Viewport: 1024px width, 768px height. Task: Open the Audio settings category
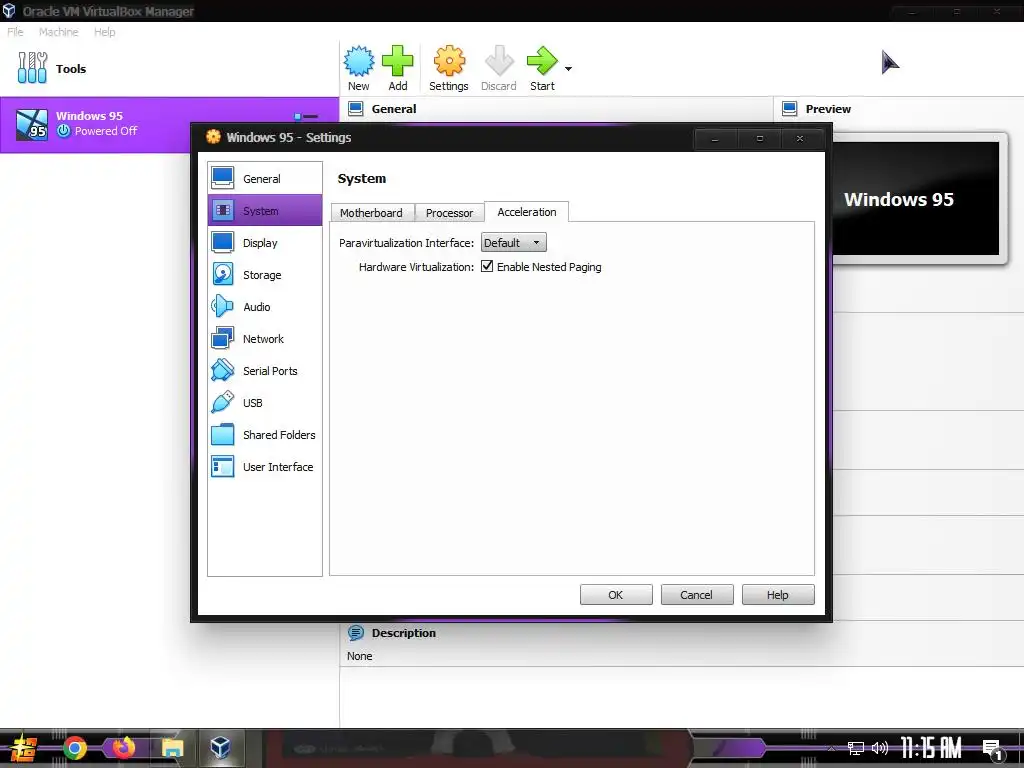tap(264, 306)
